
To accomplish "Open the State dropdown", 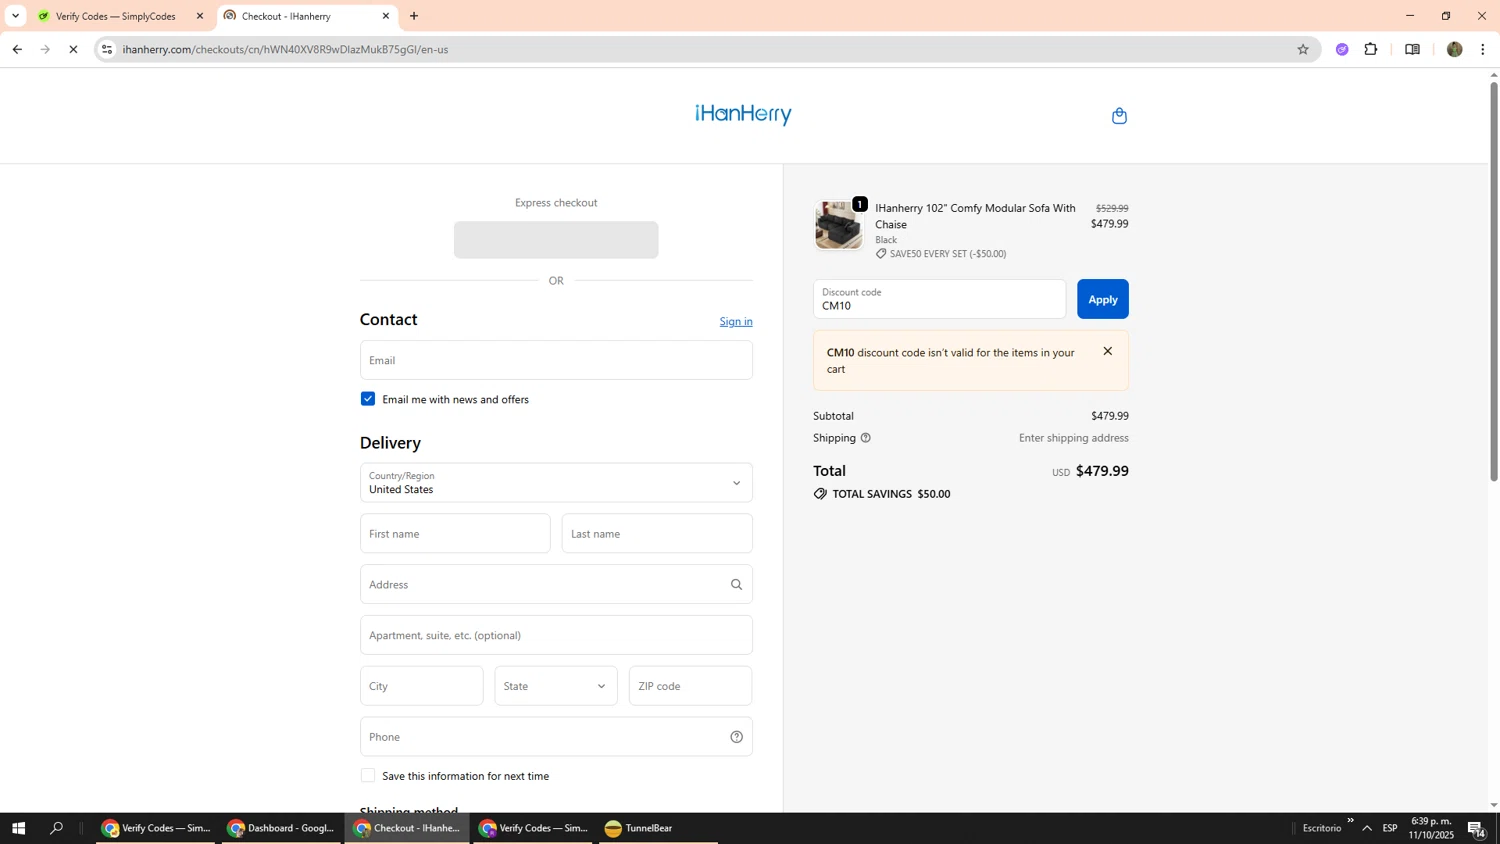I will (x=556, y=686).
